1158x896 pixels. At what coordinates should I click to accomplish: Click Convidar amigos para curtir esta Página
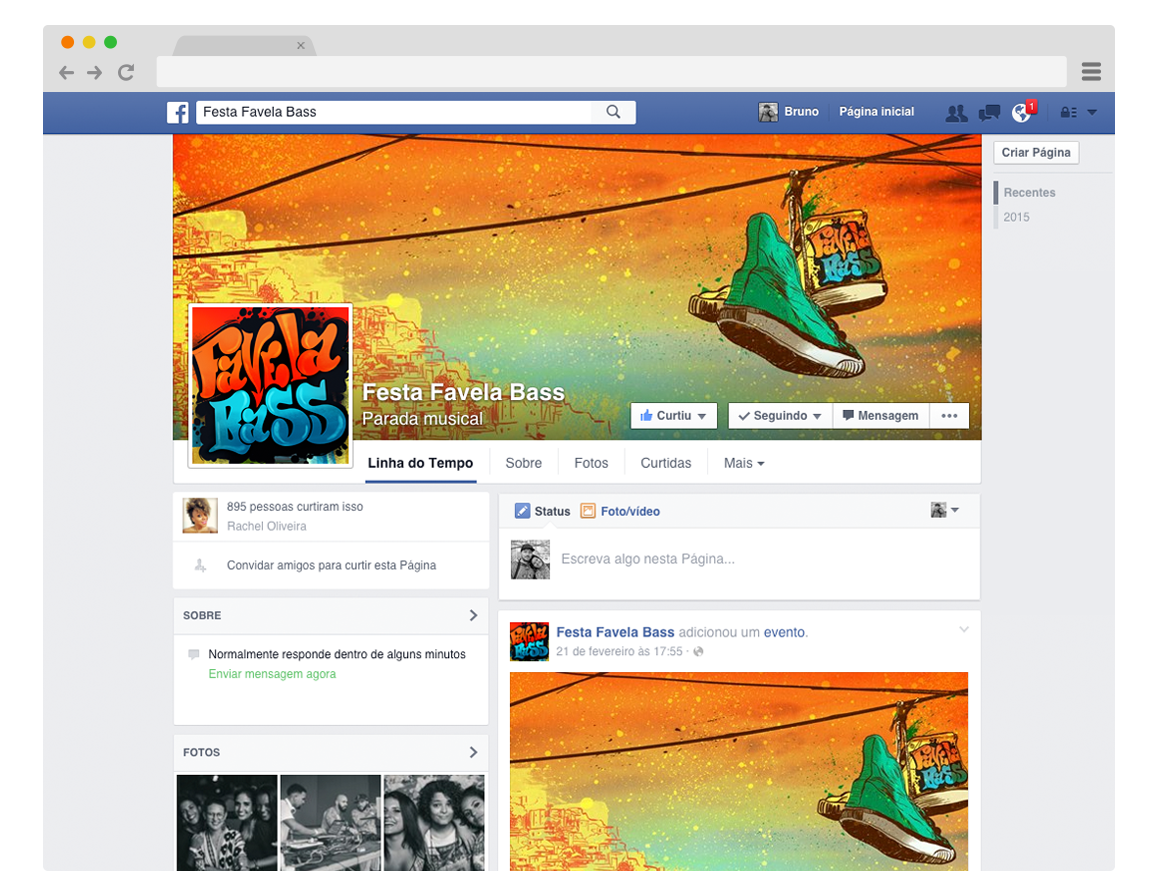(331, 565)
